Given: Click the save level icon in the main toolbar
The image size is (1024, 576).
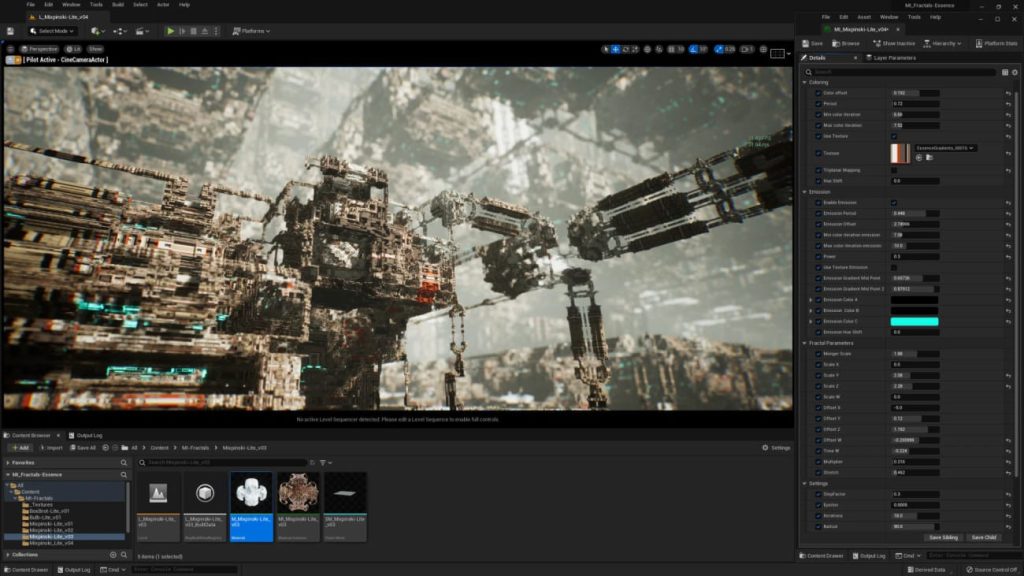Looking at the screenshot, I should pos(10,31).
